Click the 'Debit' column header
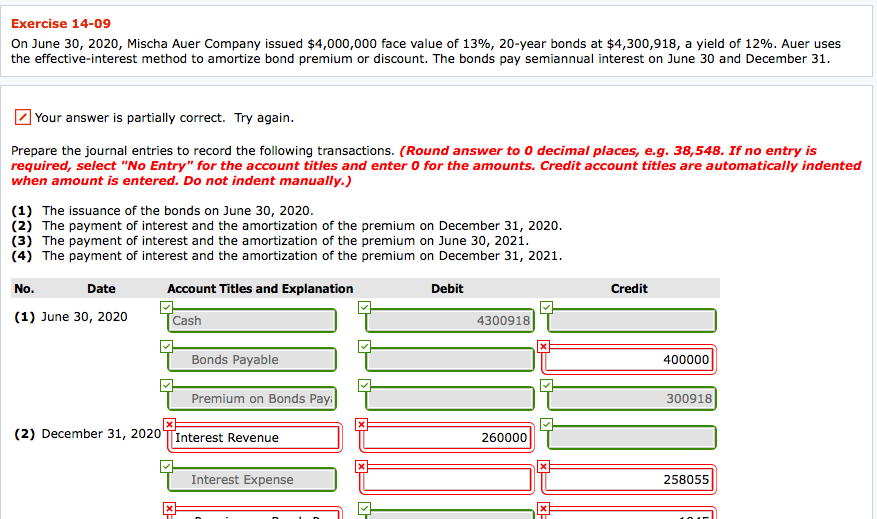This screenshot has height=519, width=877. [447, 289]
